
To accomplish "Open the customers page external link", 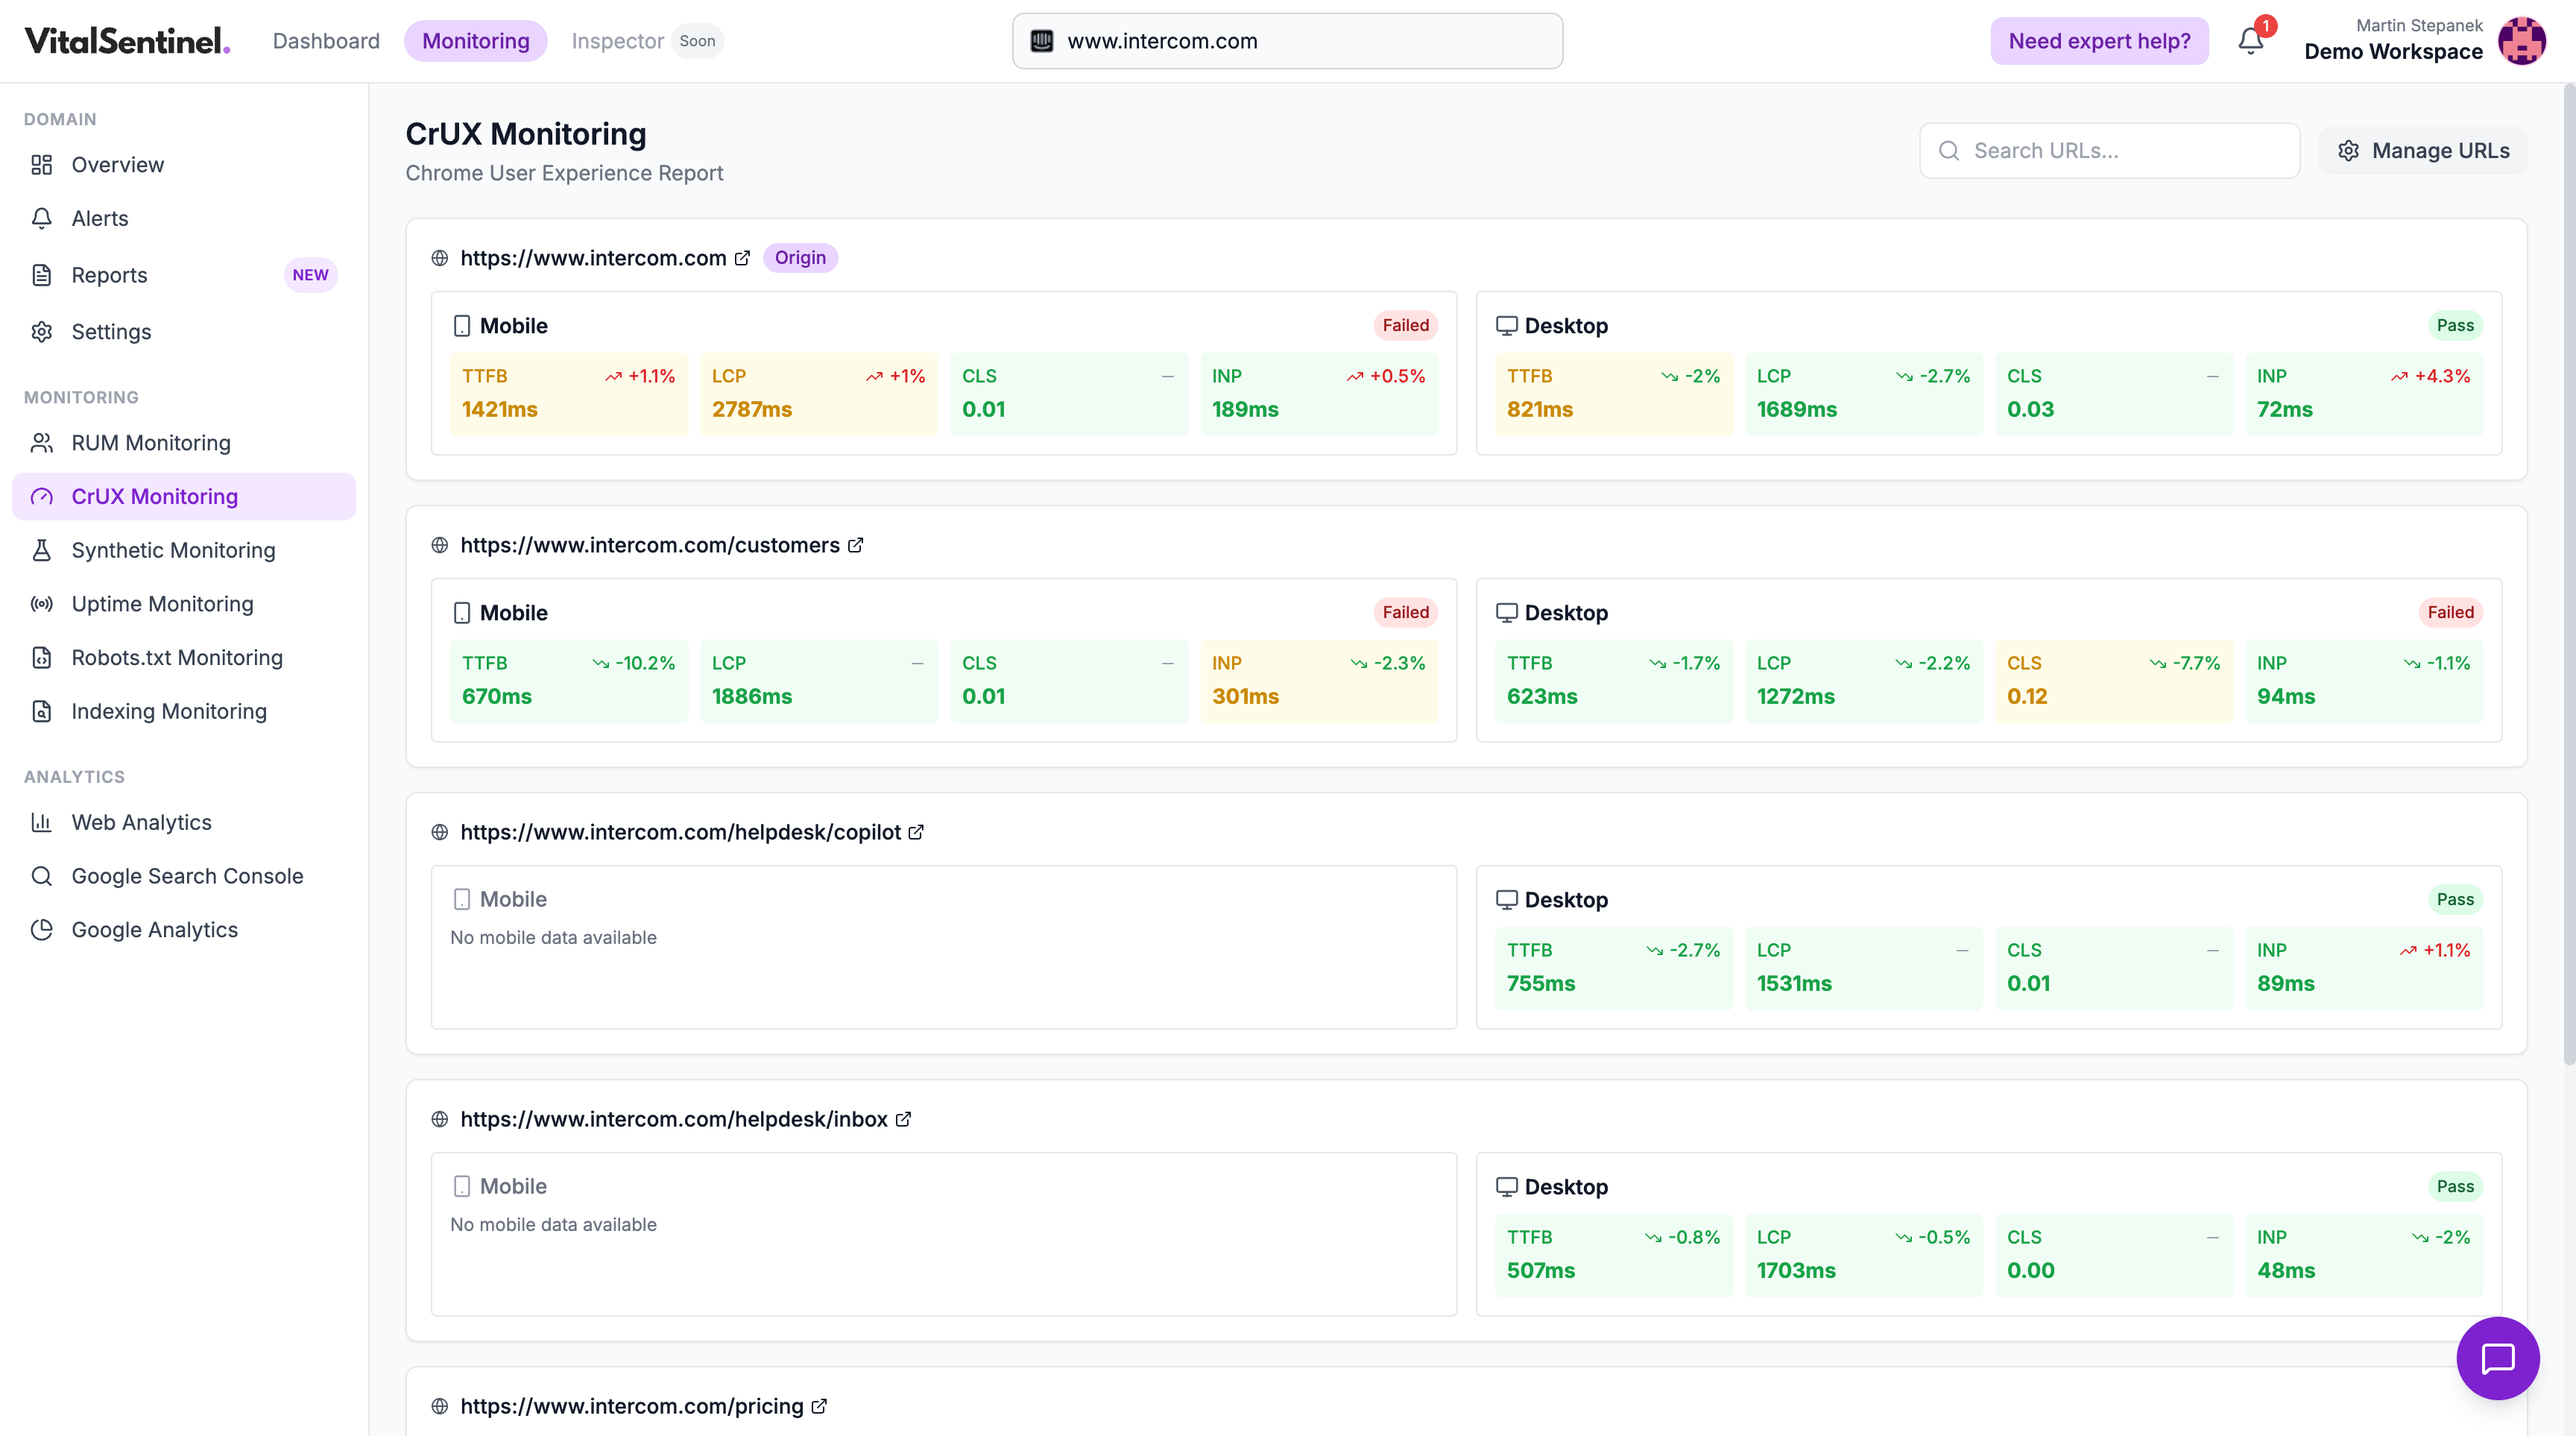I will 856,545.
